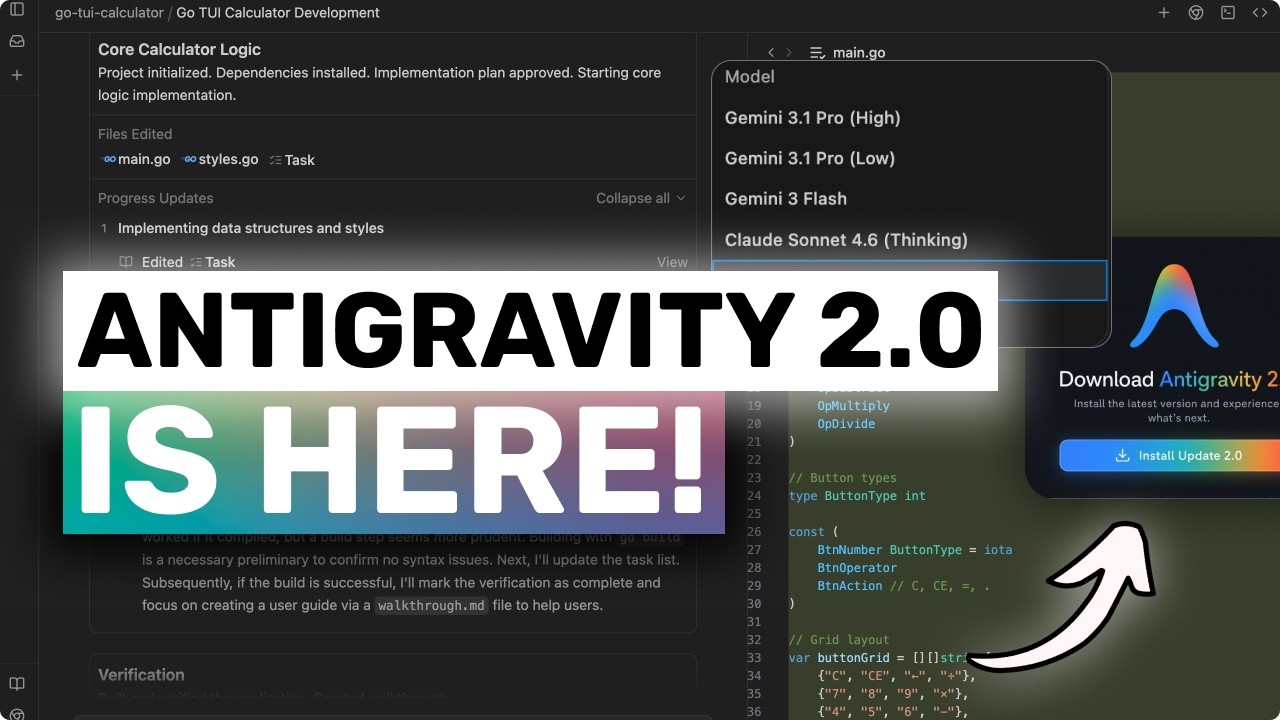
Task: Click code line OpDivide
Action: coord(846,423)
